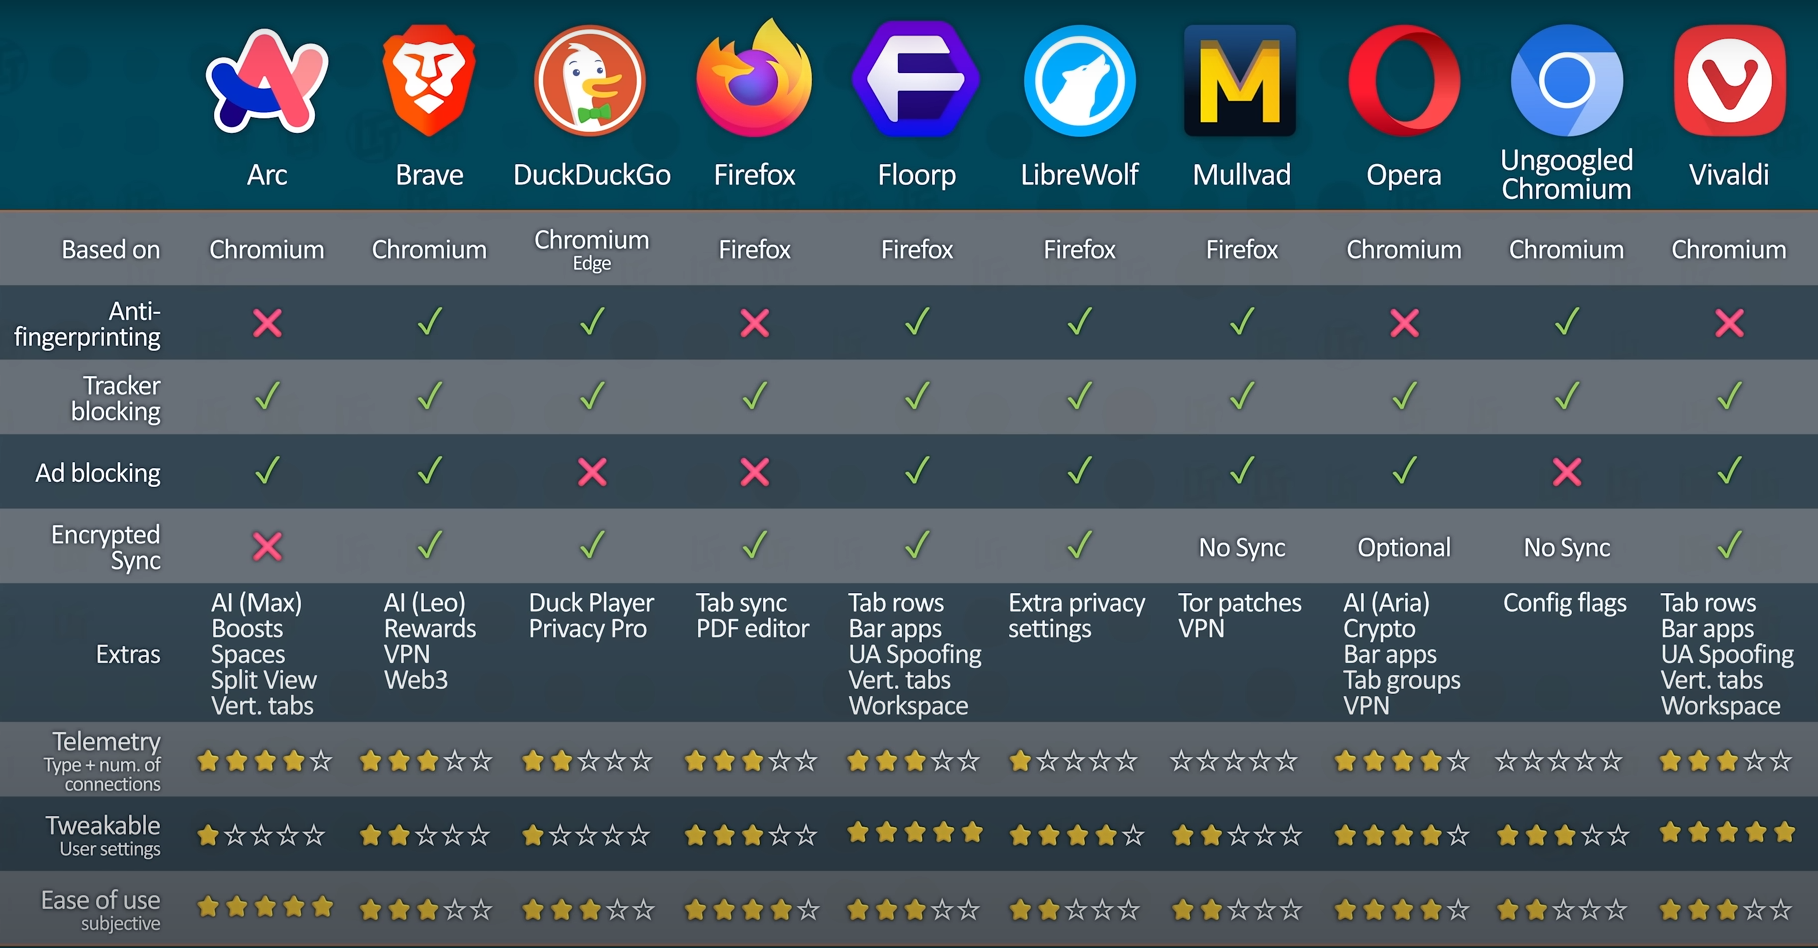Image resolution: width=1818 pixels, height=948 pixels.
Task: Click the Brave lion logo
Action: [429, 81]
